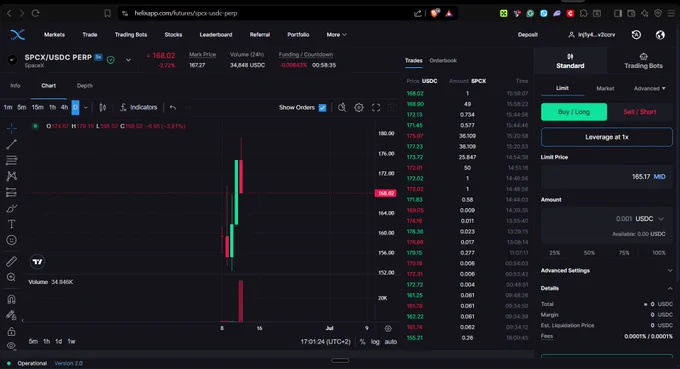The image size is (680, 369).
Task: Set limit price to MID
Action: [659, 177]
